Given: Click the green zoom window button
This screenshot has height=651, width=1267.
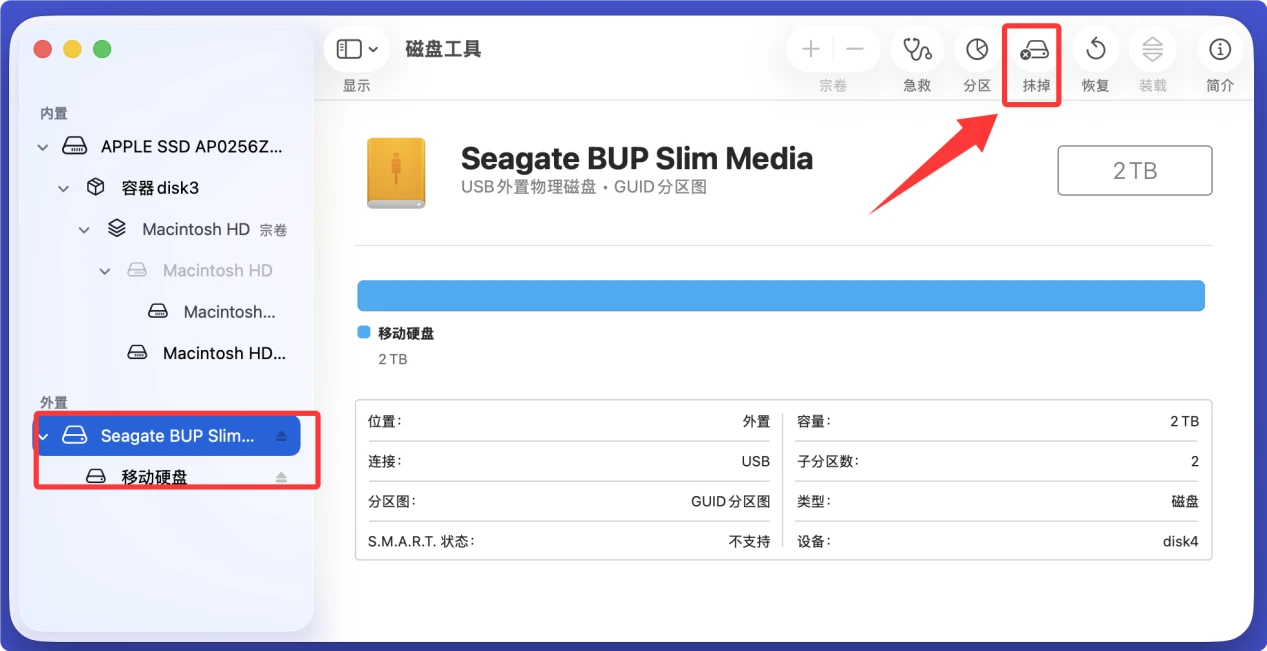Looking at the screenshot, I should [x=102, y=49].
